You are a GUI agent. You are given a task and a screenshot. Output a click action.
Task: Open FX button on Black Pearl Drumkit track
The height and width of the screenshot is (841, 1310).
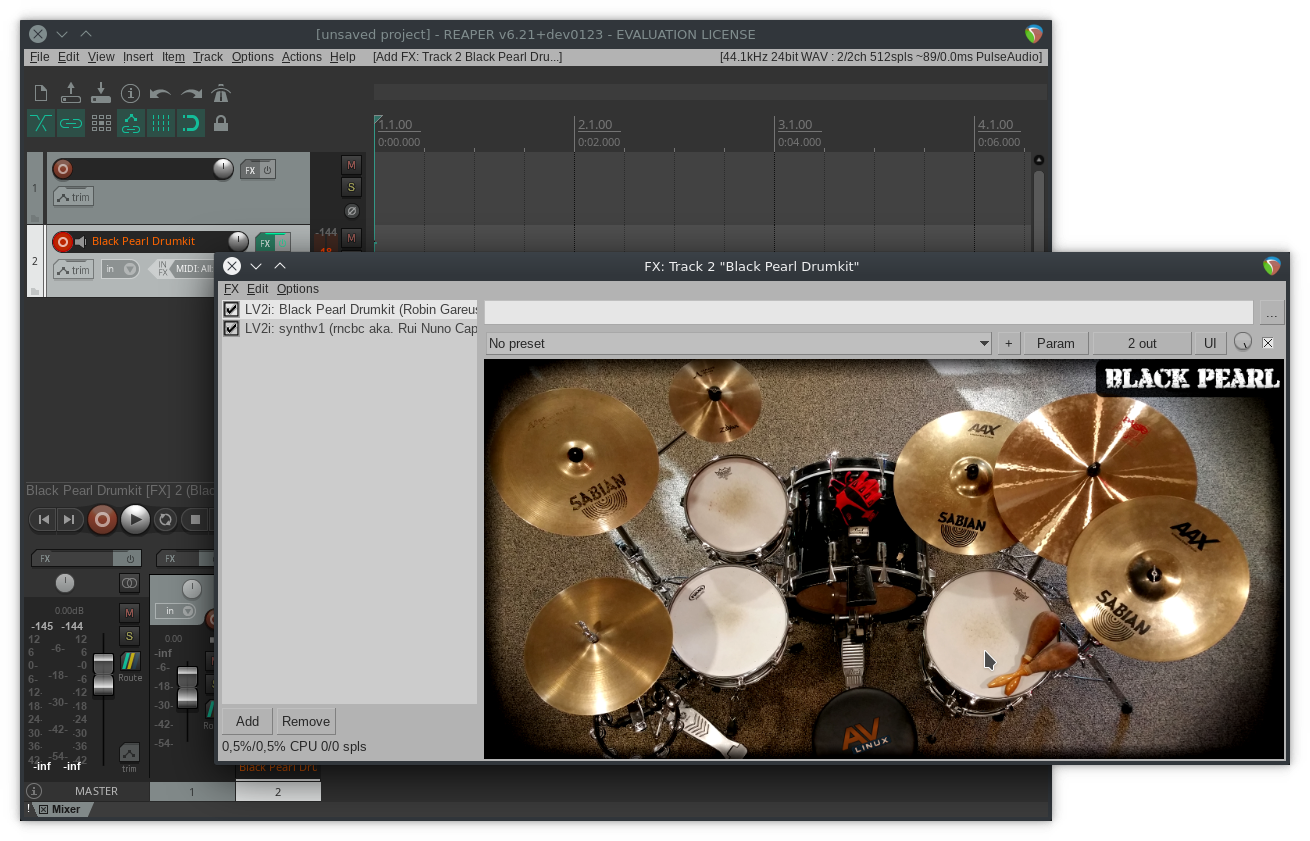[265, 242]
